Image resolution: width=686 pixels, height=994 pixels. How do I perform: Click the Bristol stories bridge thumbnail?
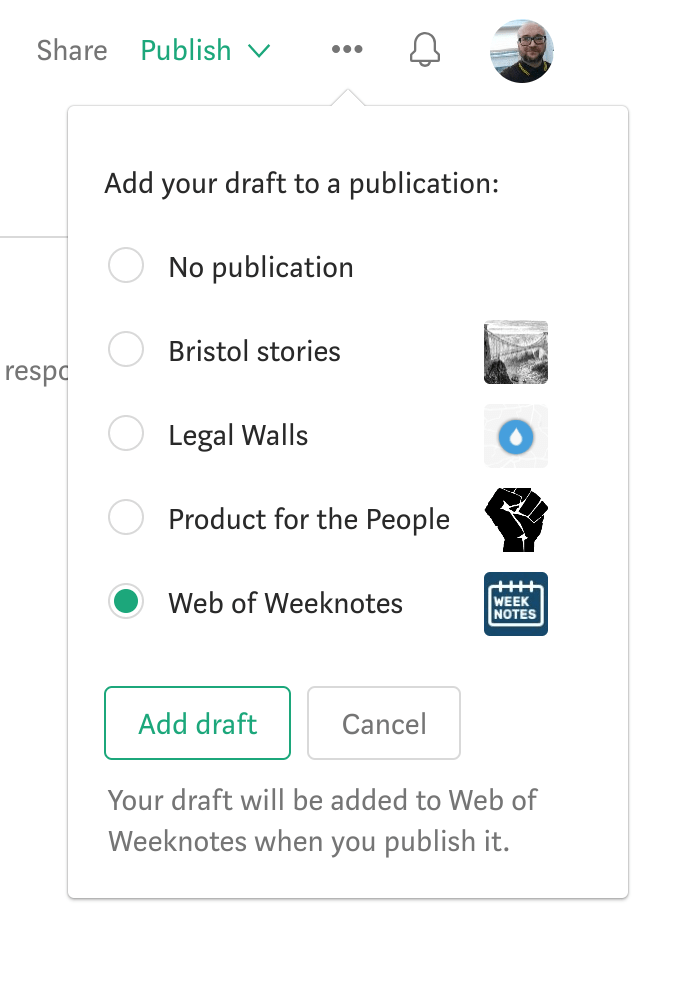pyautogui.click(x=515, y=352)
